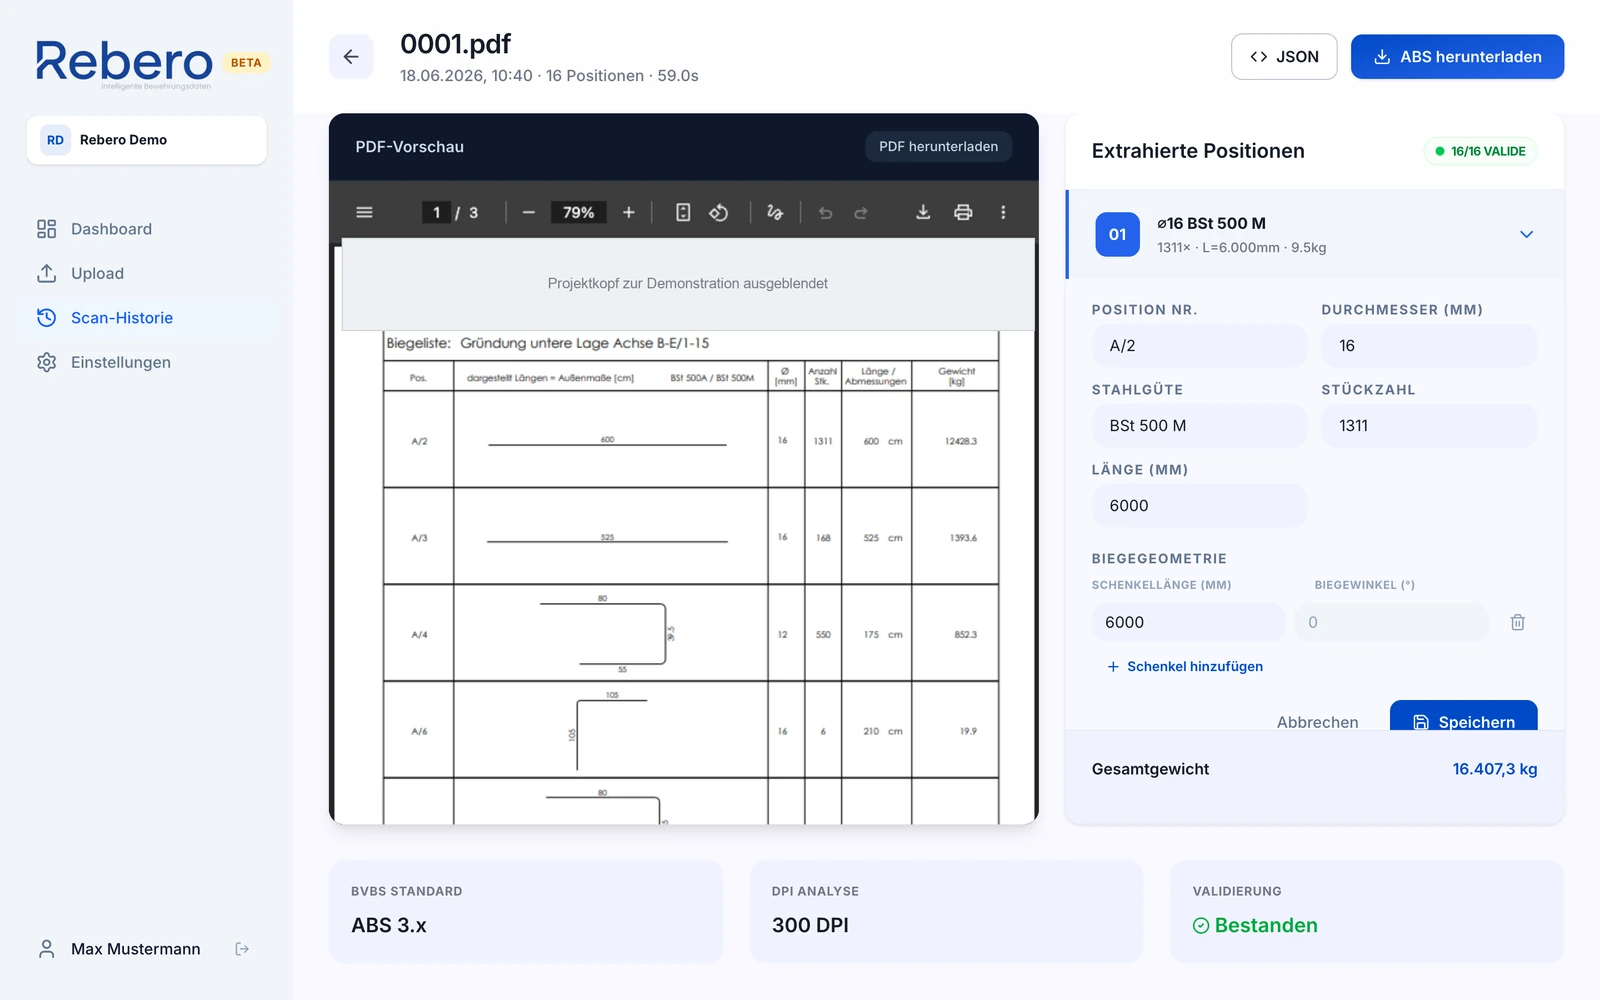Rotate the PDF page
The height and width of the screenshot is (1000, 1600).
(x=719, y=212)
